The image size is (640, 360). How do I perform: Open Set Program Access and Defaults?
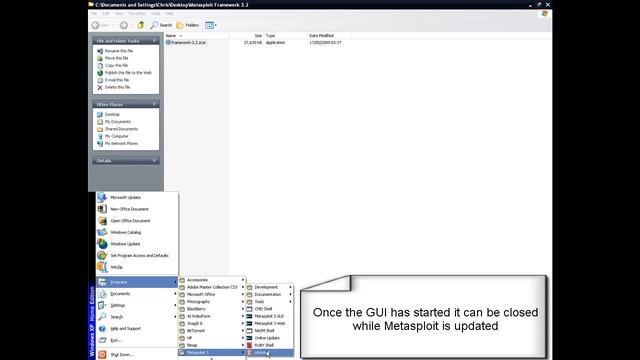(137, 256)
